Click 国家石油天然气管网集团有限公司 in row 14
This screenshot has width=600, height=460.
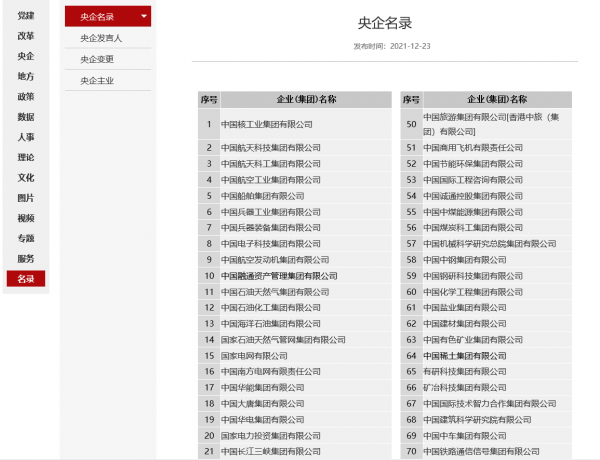(283, 340)
